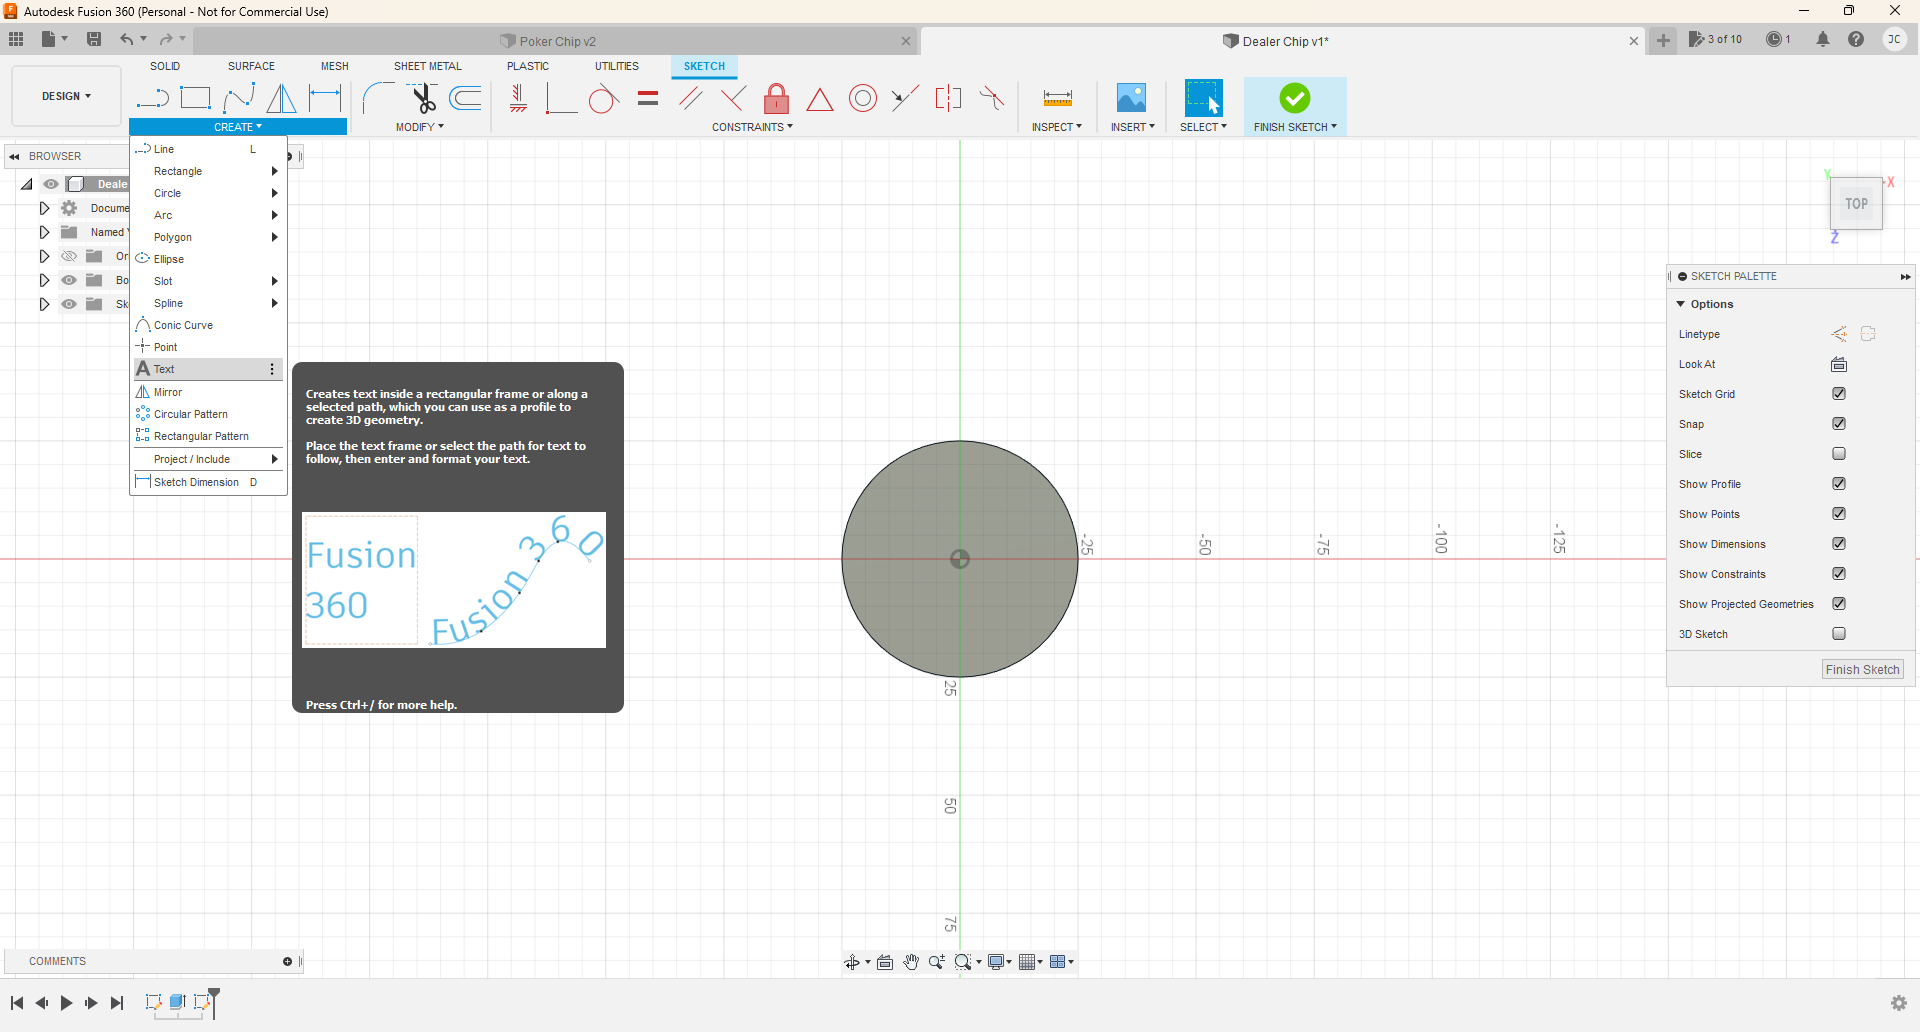This screenshot has height=1032, width=1920.
Task: Enable the Slice checkbox
Action: click(x=1838, y=454)
